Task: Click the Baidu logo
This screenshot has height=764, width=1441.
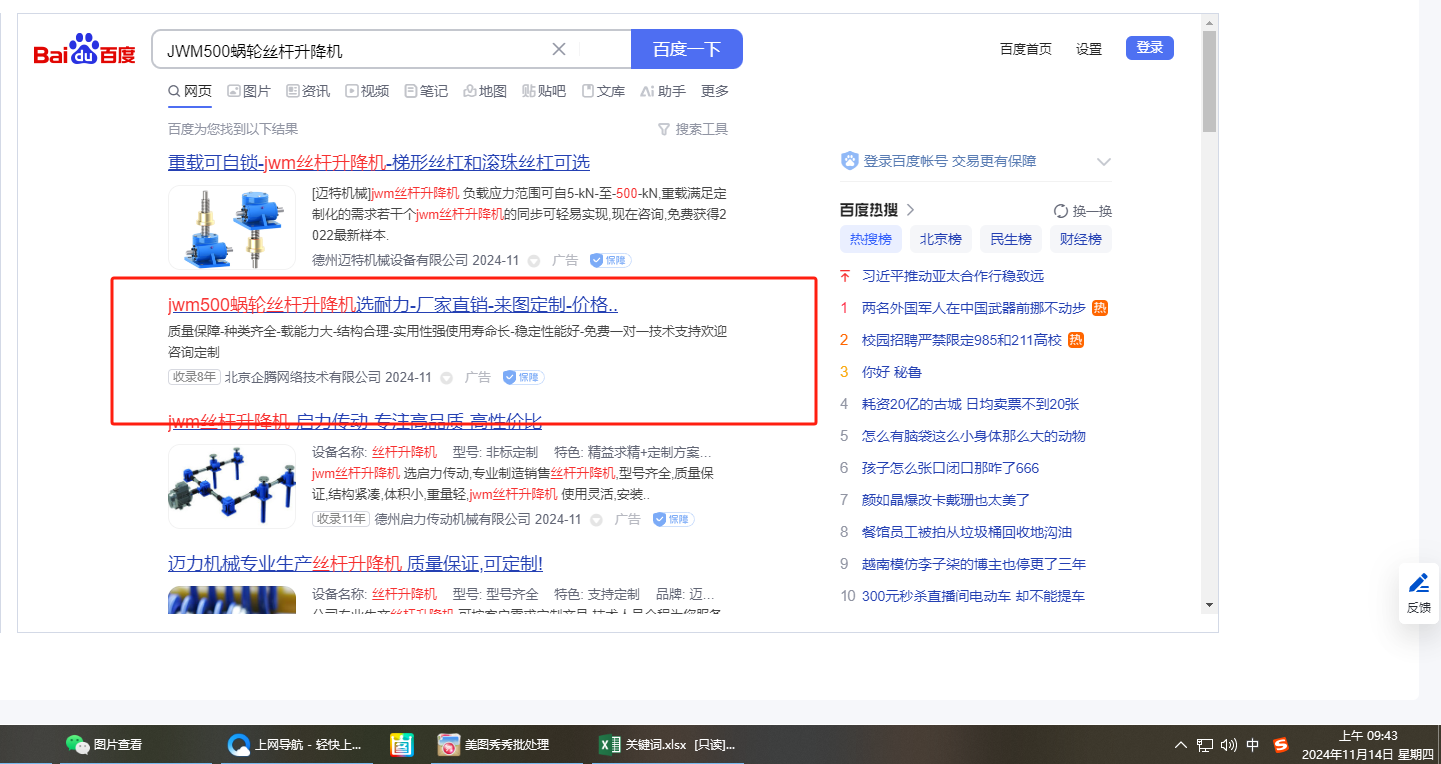Action: tap(84, 51)
